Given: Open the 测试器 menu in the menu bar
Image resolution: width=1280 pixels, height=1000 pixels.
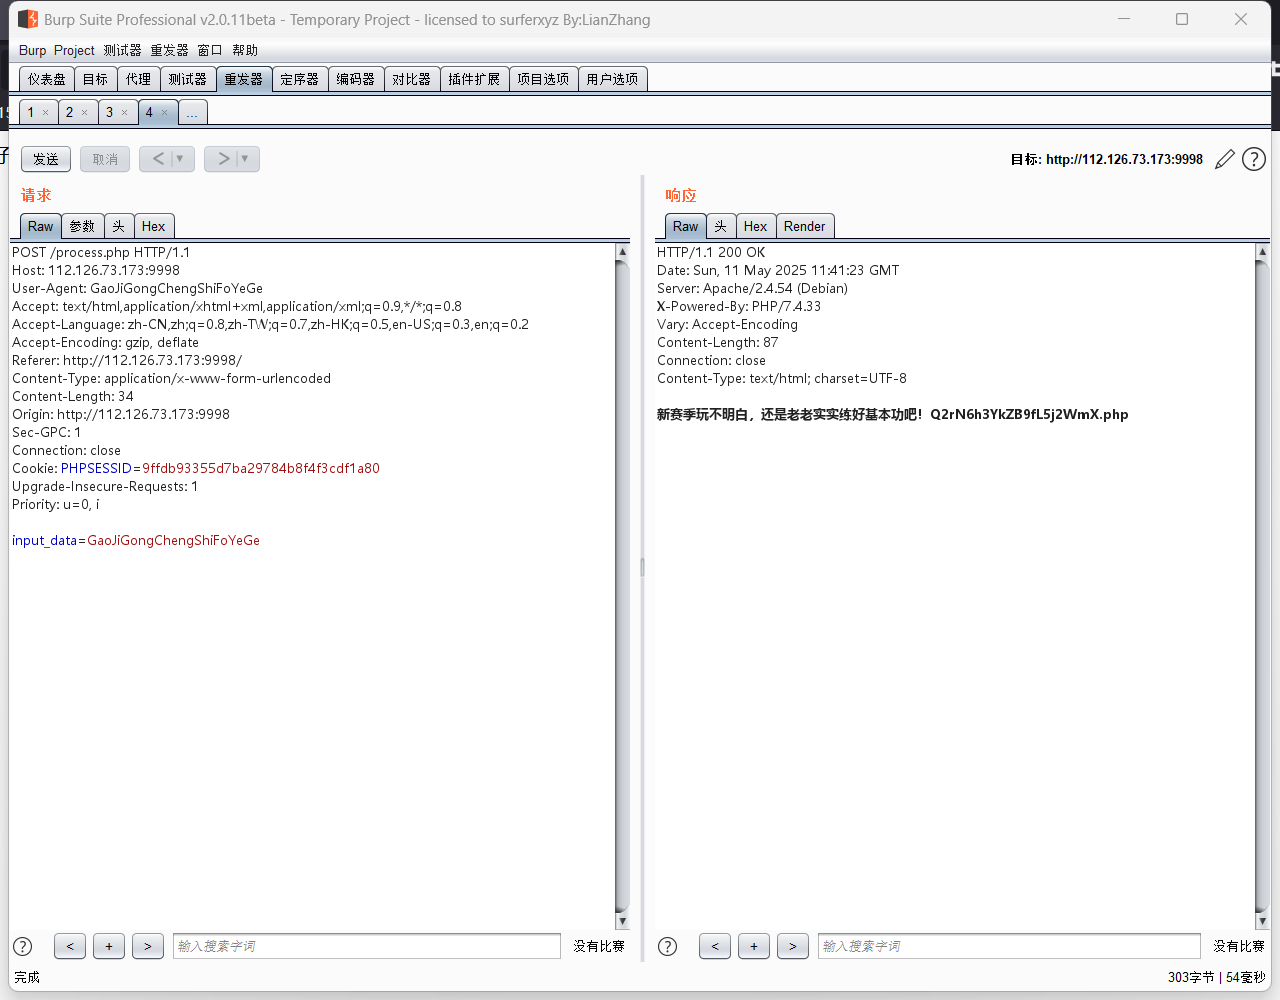Looking at the screenshot, I should (x=122, y=50).
